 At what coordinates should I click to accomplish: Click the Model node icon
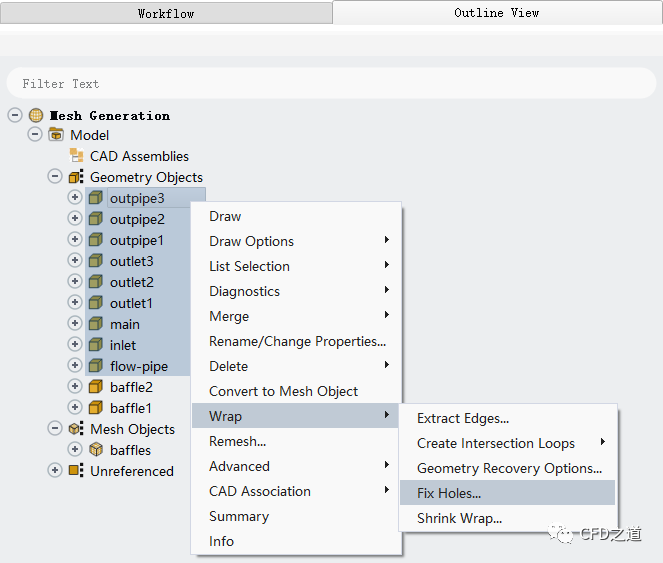56,135
